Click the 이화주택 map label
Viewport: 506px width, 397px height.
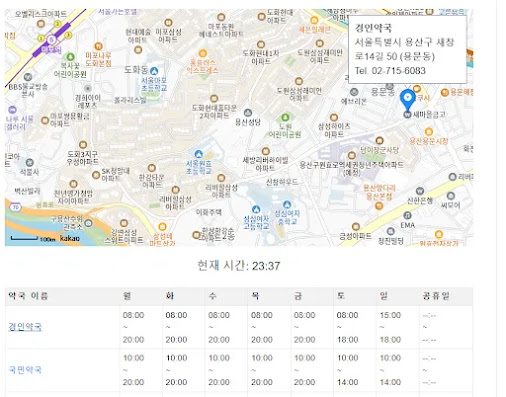(x=208, y=212)
